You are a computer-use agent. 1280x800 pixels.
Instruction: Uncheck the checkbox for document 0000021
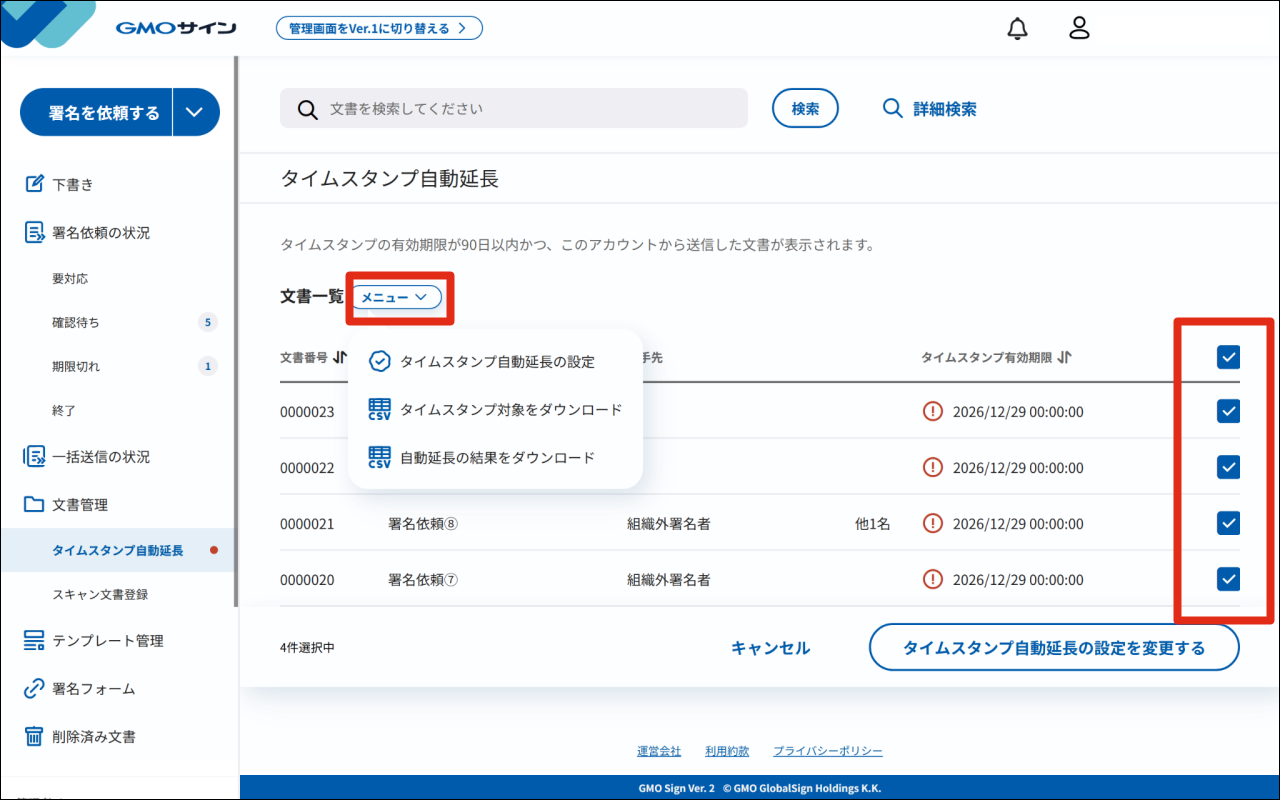tap(1228, 523)
